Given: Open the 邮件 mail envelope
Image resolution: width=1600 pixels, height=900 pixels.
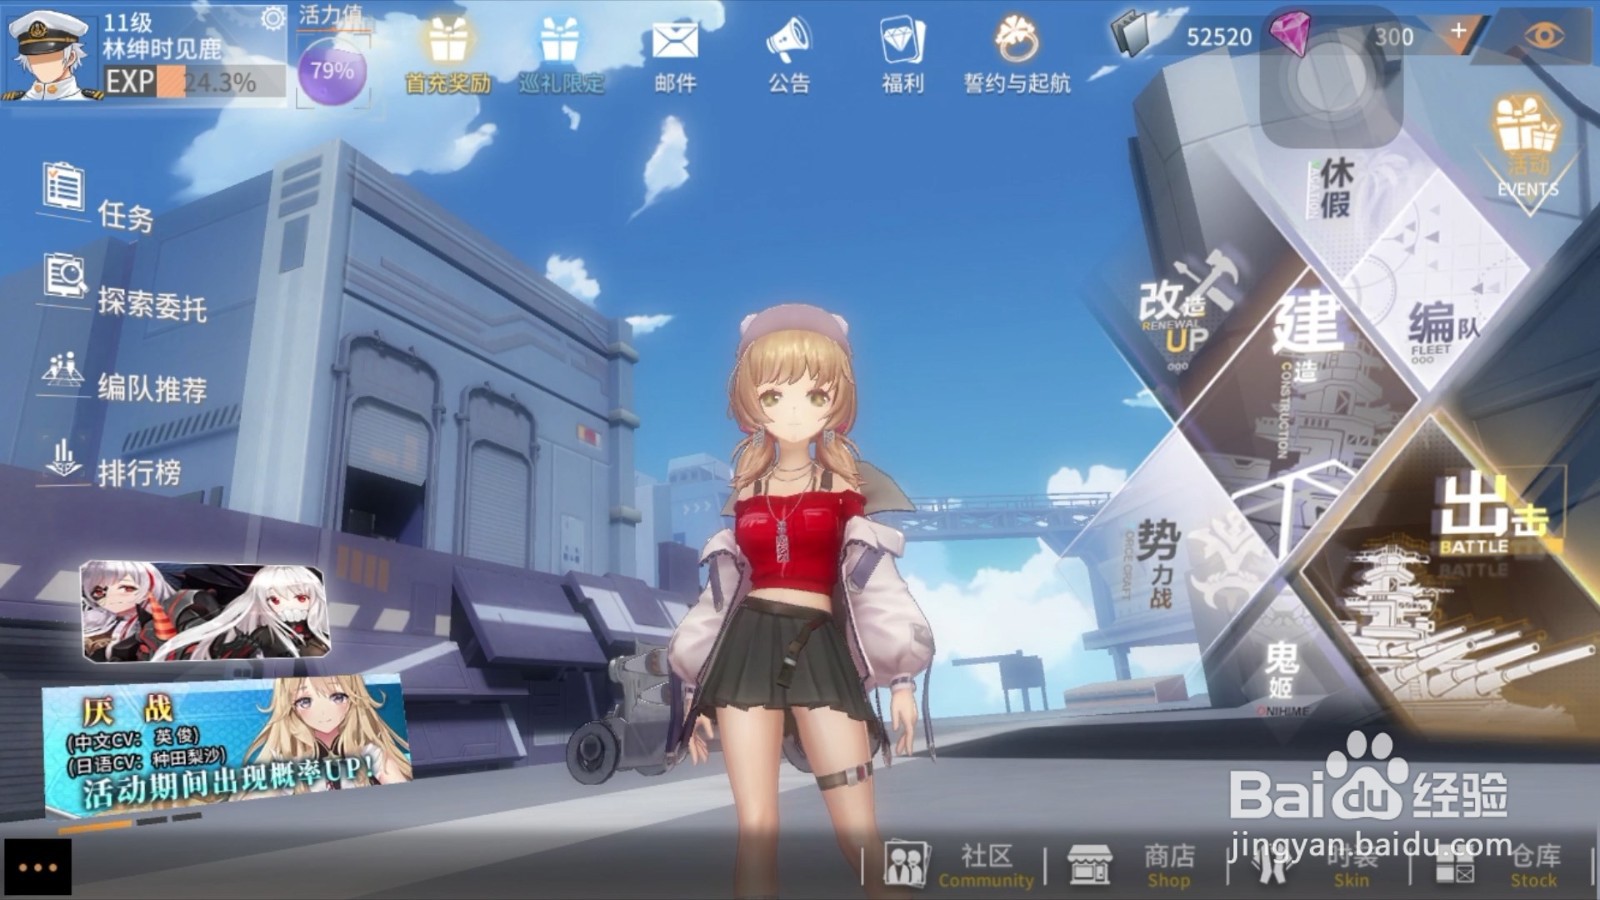Looking at the screenshot, I should point(675,57).
